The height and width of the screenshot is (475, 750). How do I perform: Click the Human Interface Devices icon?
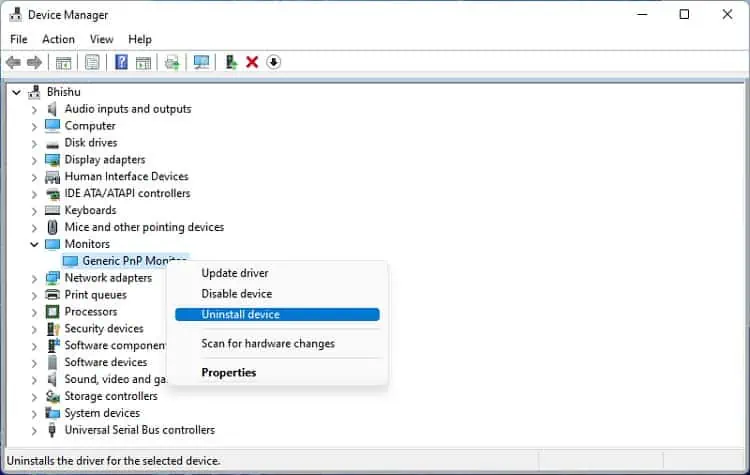pyautogui.click(x=52, y=177)
